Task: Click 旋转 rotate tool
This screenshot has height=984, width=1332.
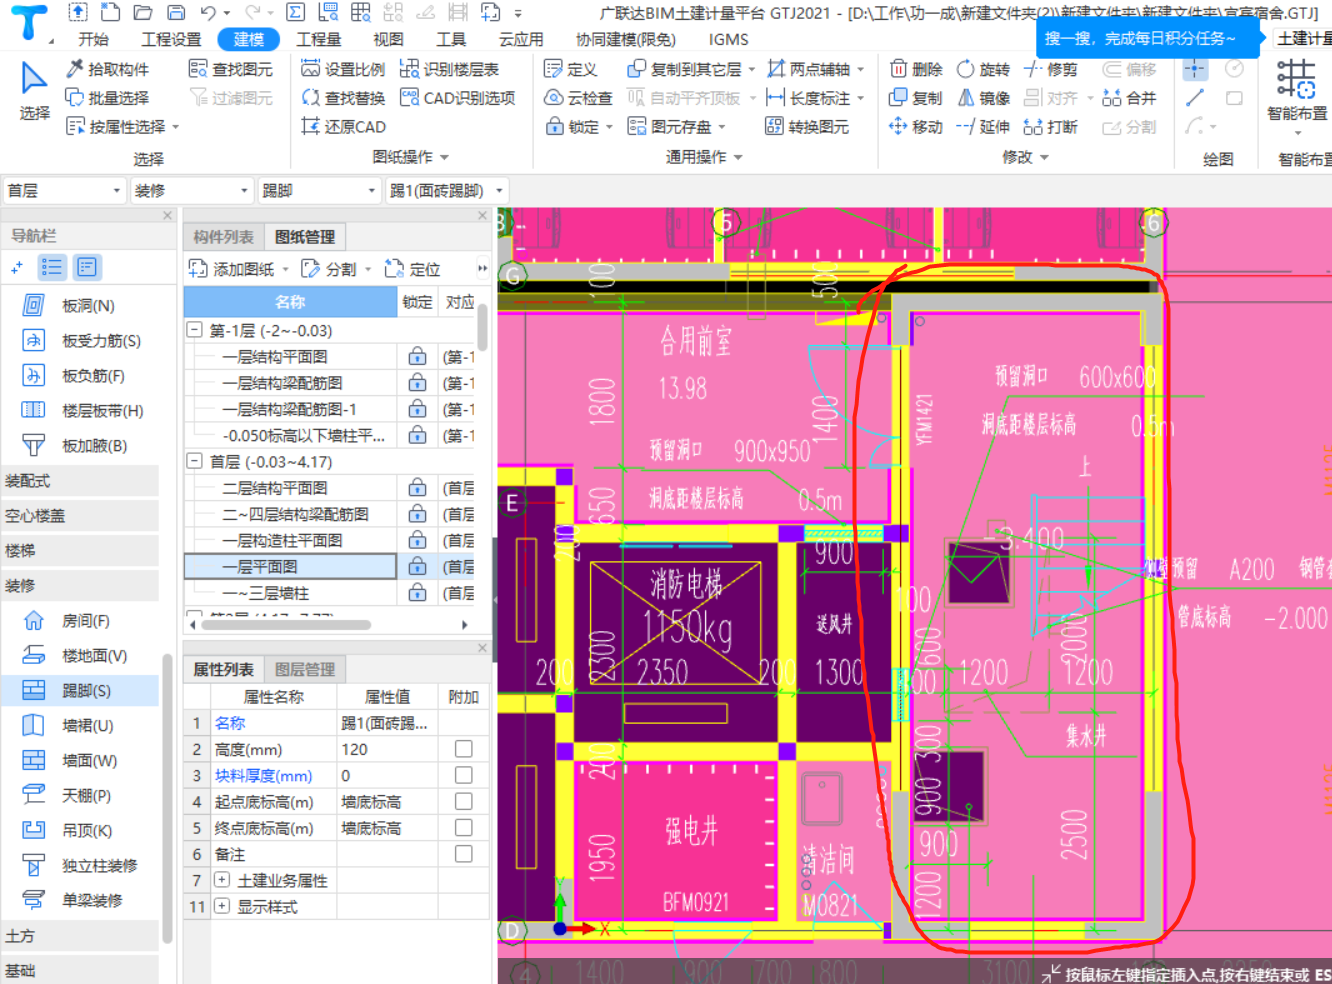Action: click(983, 69)
